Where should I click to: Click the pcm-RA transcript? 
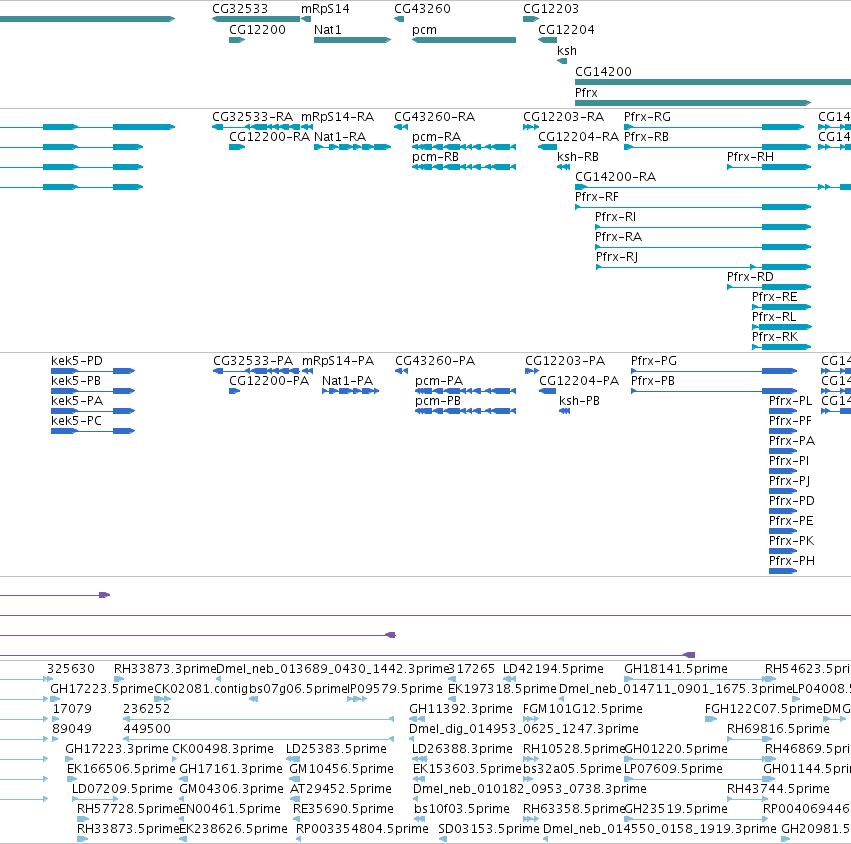464,147
